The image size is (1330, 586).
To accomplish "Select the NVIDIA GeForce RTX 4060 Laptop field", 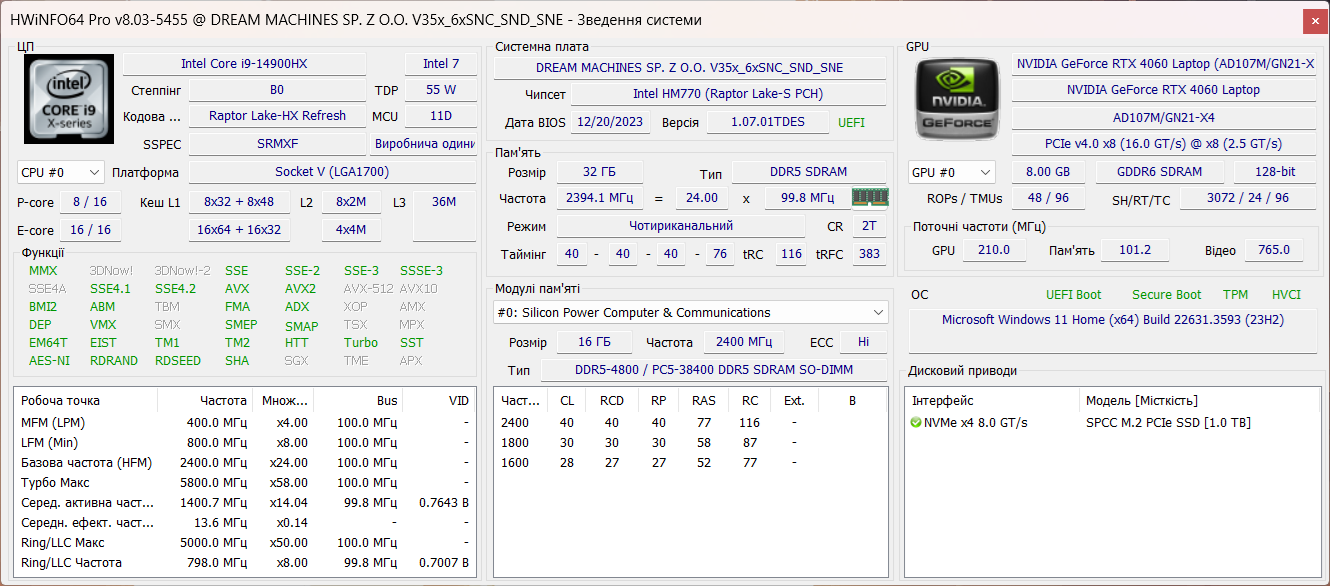I will (1163, 90).
